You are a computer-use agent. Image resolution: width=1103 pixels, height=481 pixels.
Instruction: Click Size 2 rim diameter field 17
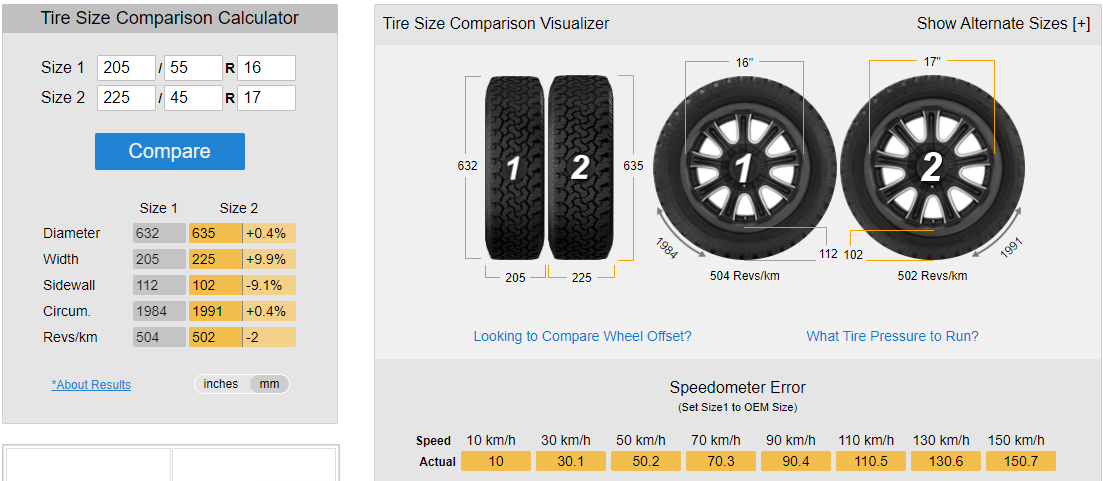(266, 98)
